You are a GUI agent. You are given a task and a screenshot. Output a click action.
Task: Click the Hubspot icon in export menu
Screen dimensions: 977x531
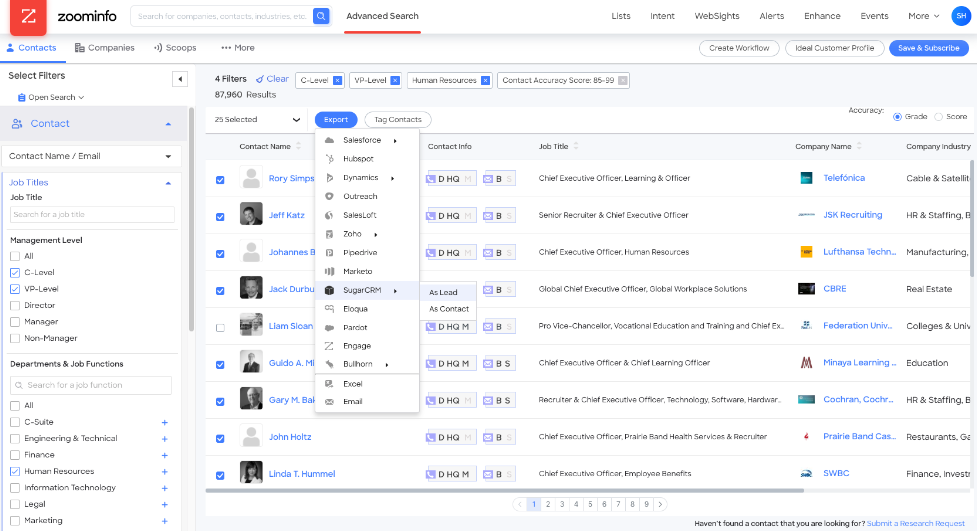(x=330, y=159)
